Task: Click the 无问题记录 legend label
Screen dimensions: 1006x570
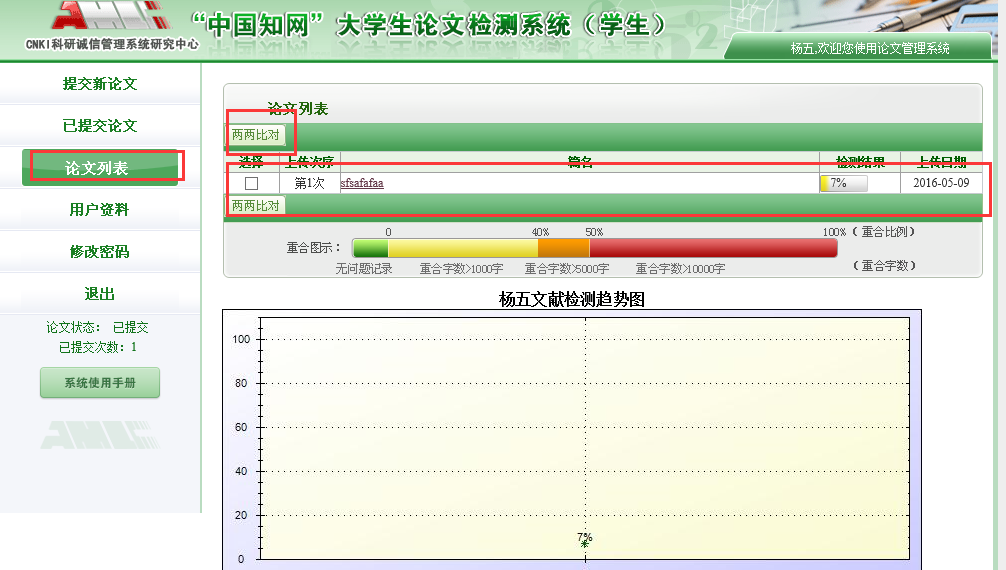Action: click(x=364, y=268)
